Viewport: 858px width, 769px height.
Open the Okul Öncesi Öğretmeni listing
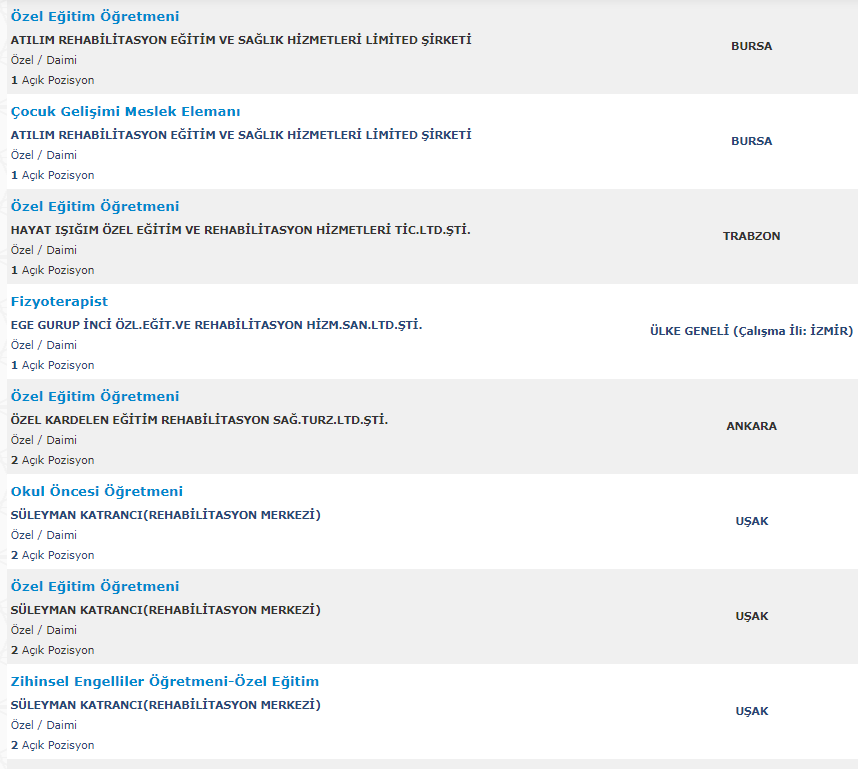pos(96,492)
